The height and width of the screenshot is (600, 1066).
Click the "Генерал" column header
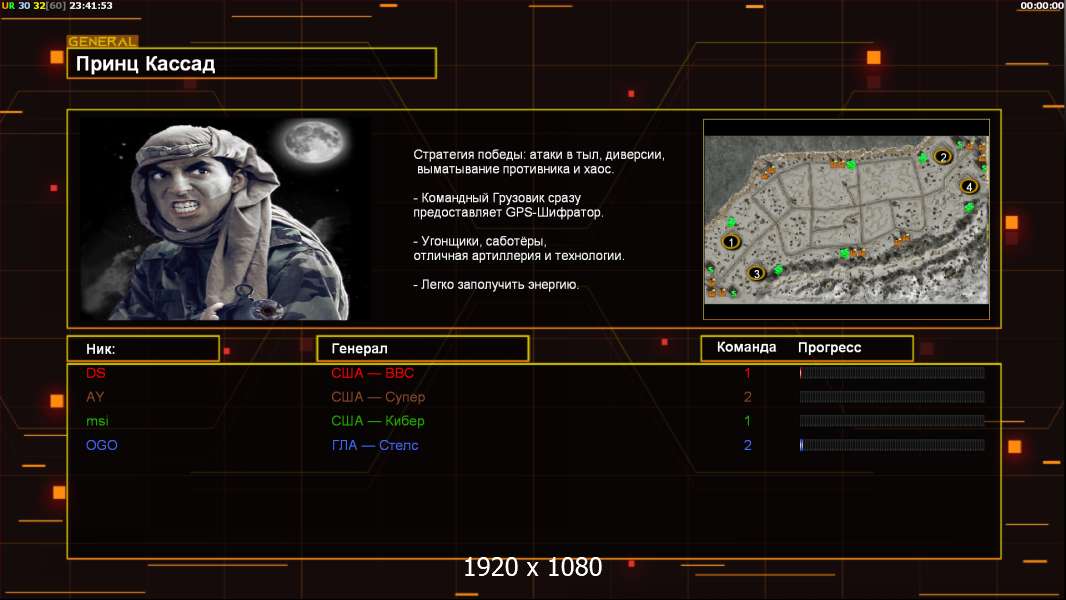point(422,349)
